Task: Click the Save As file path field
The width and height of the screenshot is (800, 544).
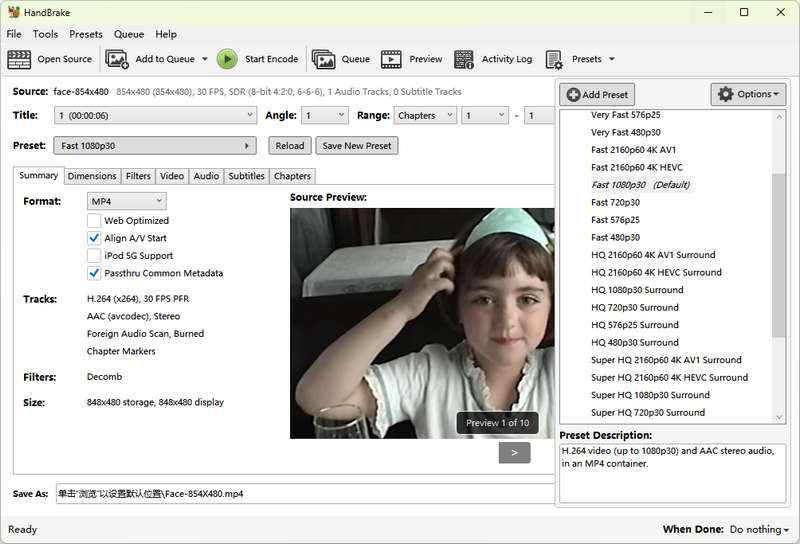Action: click(x=305, y=493)
